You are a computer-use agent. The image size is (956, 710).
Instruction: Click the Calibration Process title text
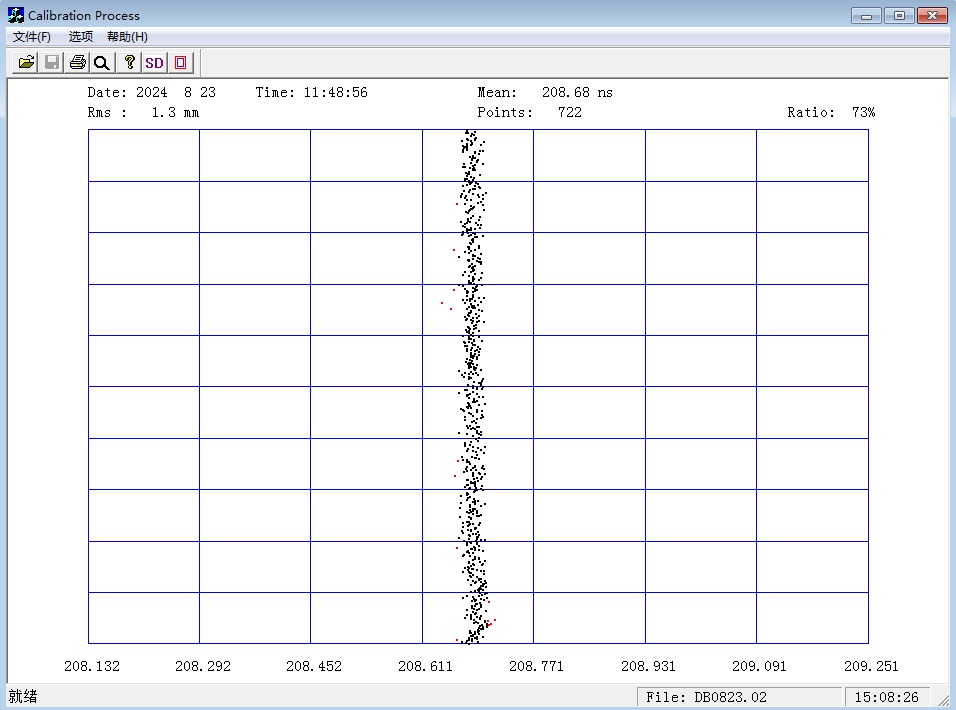point(84,16)
